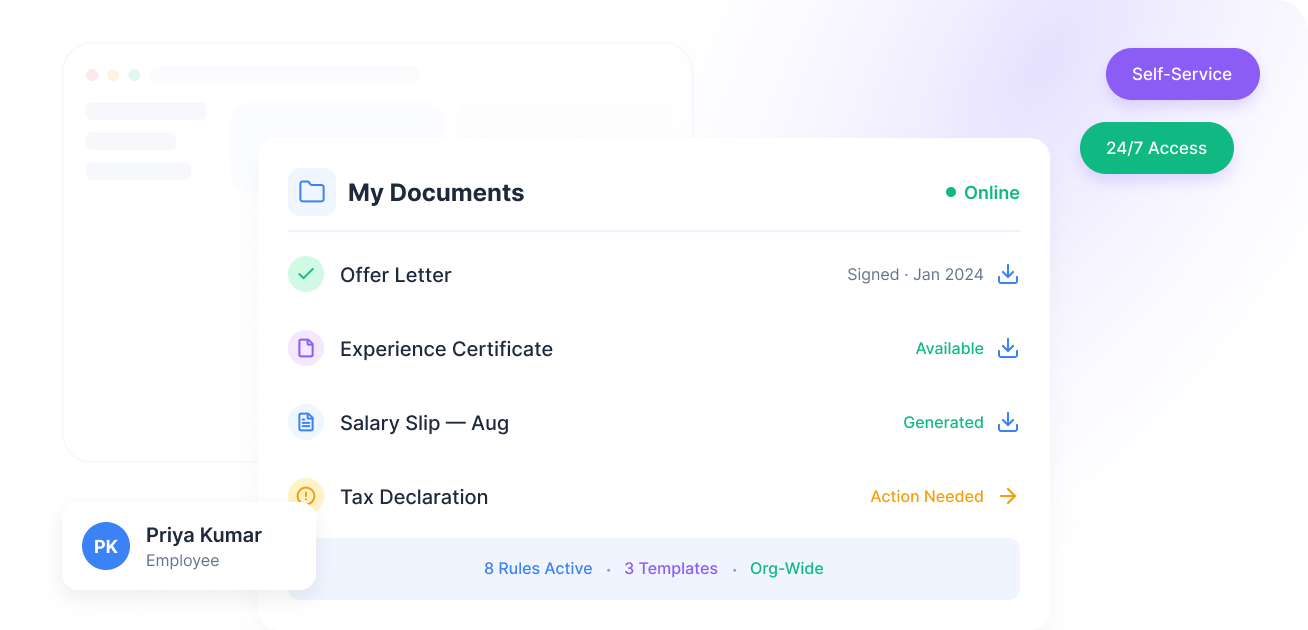Click the My Documents heading
This screenshot has width=1308, height=630.
pos(436,192)
